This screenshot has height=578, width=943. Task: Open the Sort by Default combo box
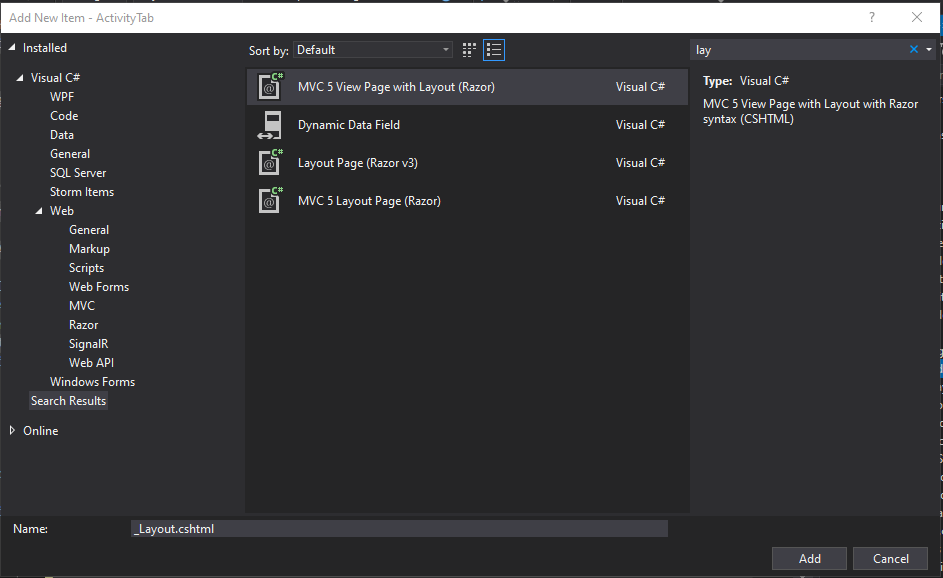pos(373,50)
